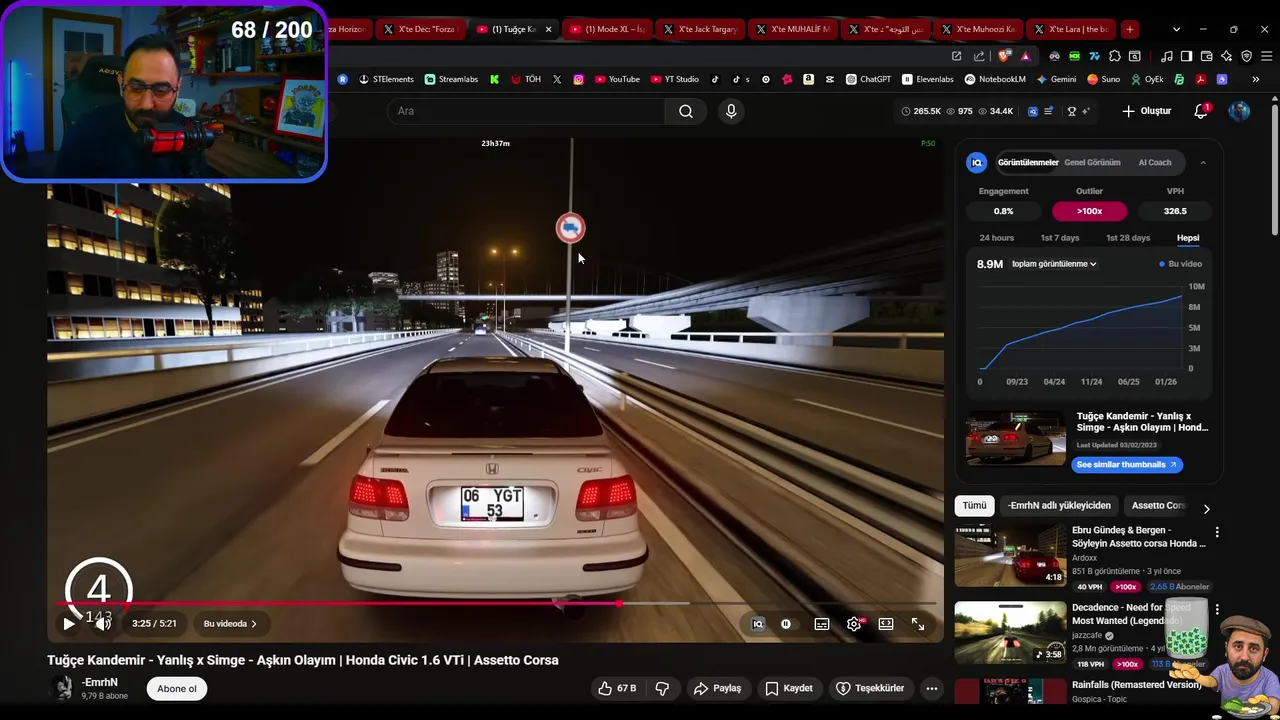
Task: Click the Instagram bookmark icon
Action: (578, 79)
